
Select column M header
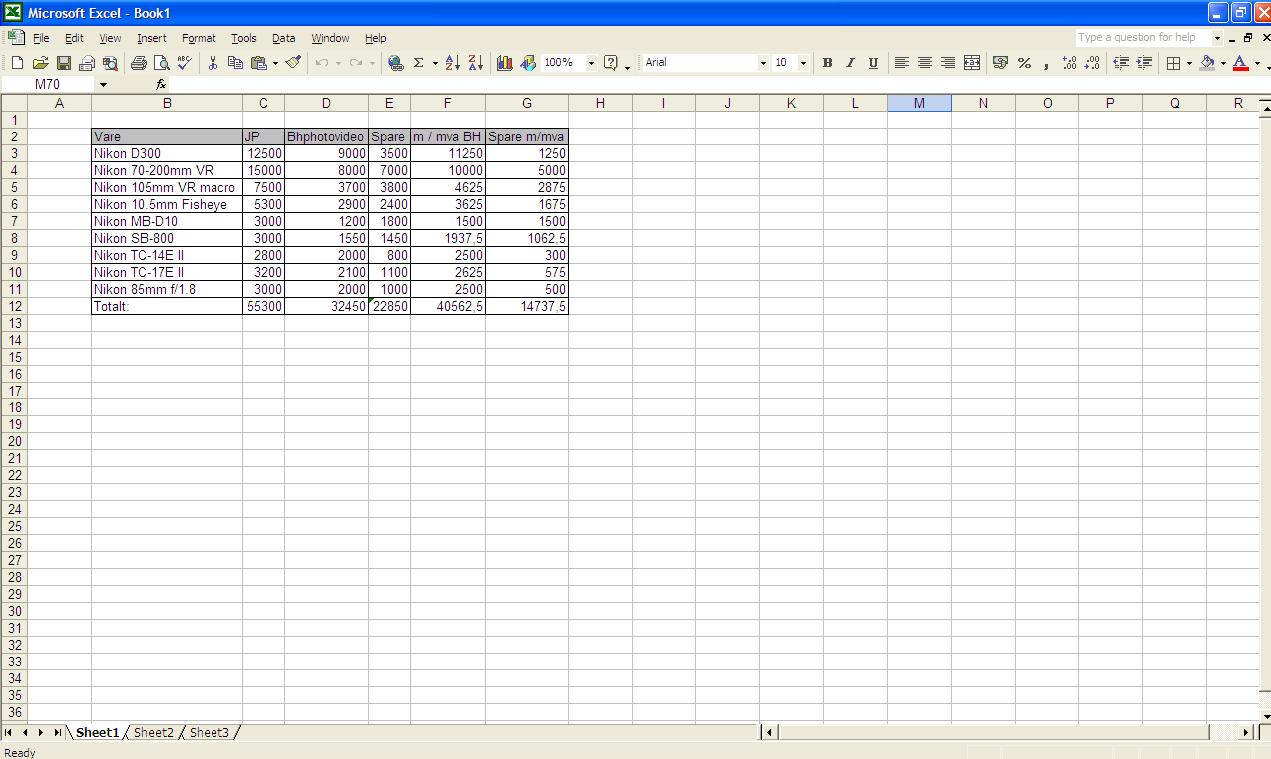pos(919,103)
